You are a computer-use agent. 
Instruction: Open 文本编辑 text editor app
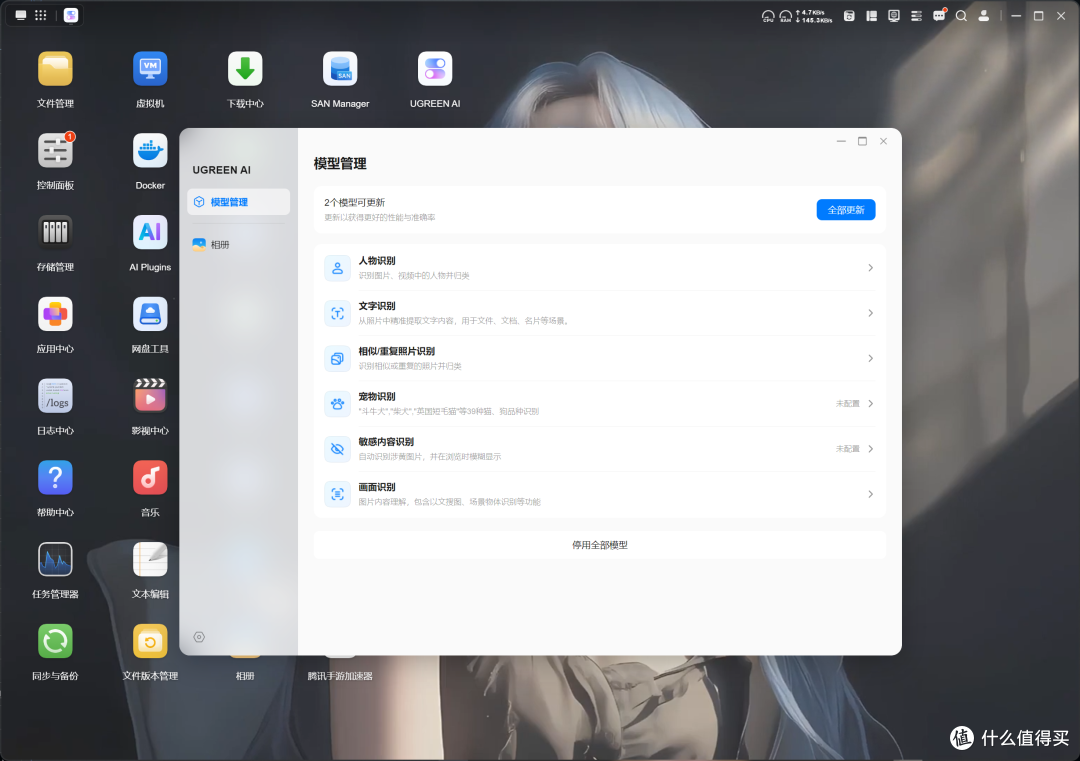(150, 559)
